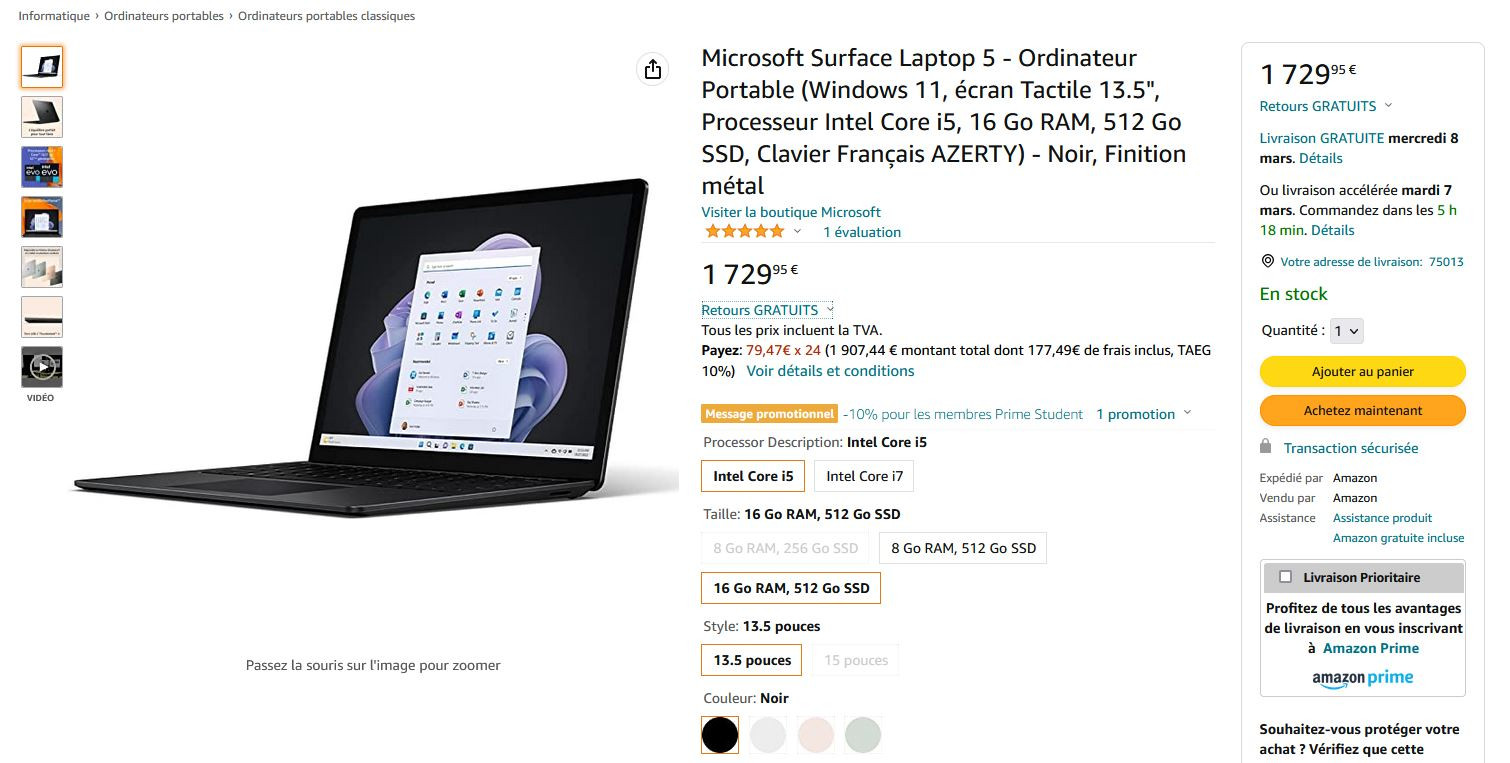Check the Livraison Prioritaire checkbox
The width and height of the screenshot is (1510, 763).
point(1285,577)
